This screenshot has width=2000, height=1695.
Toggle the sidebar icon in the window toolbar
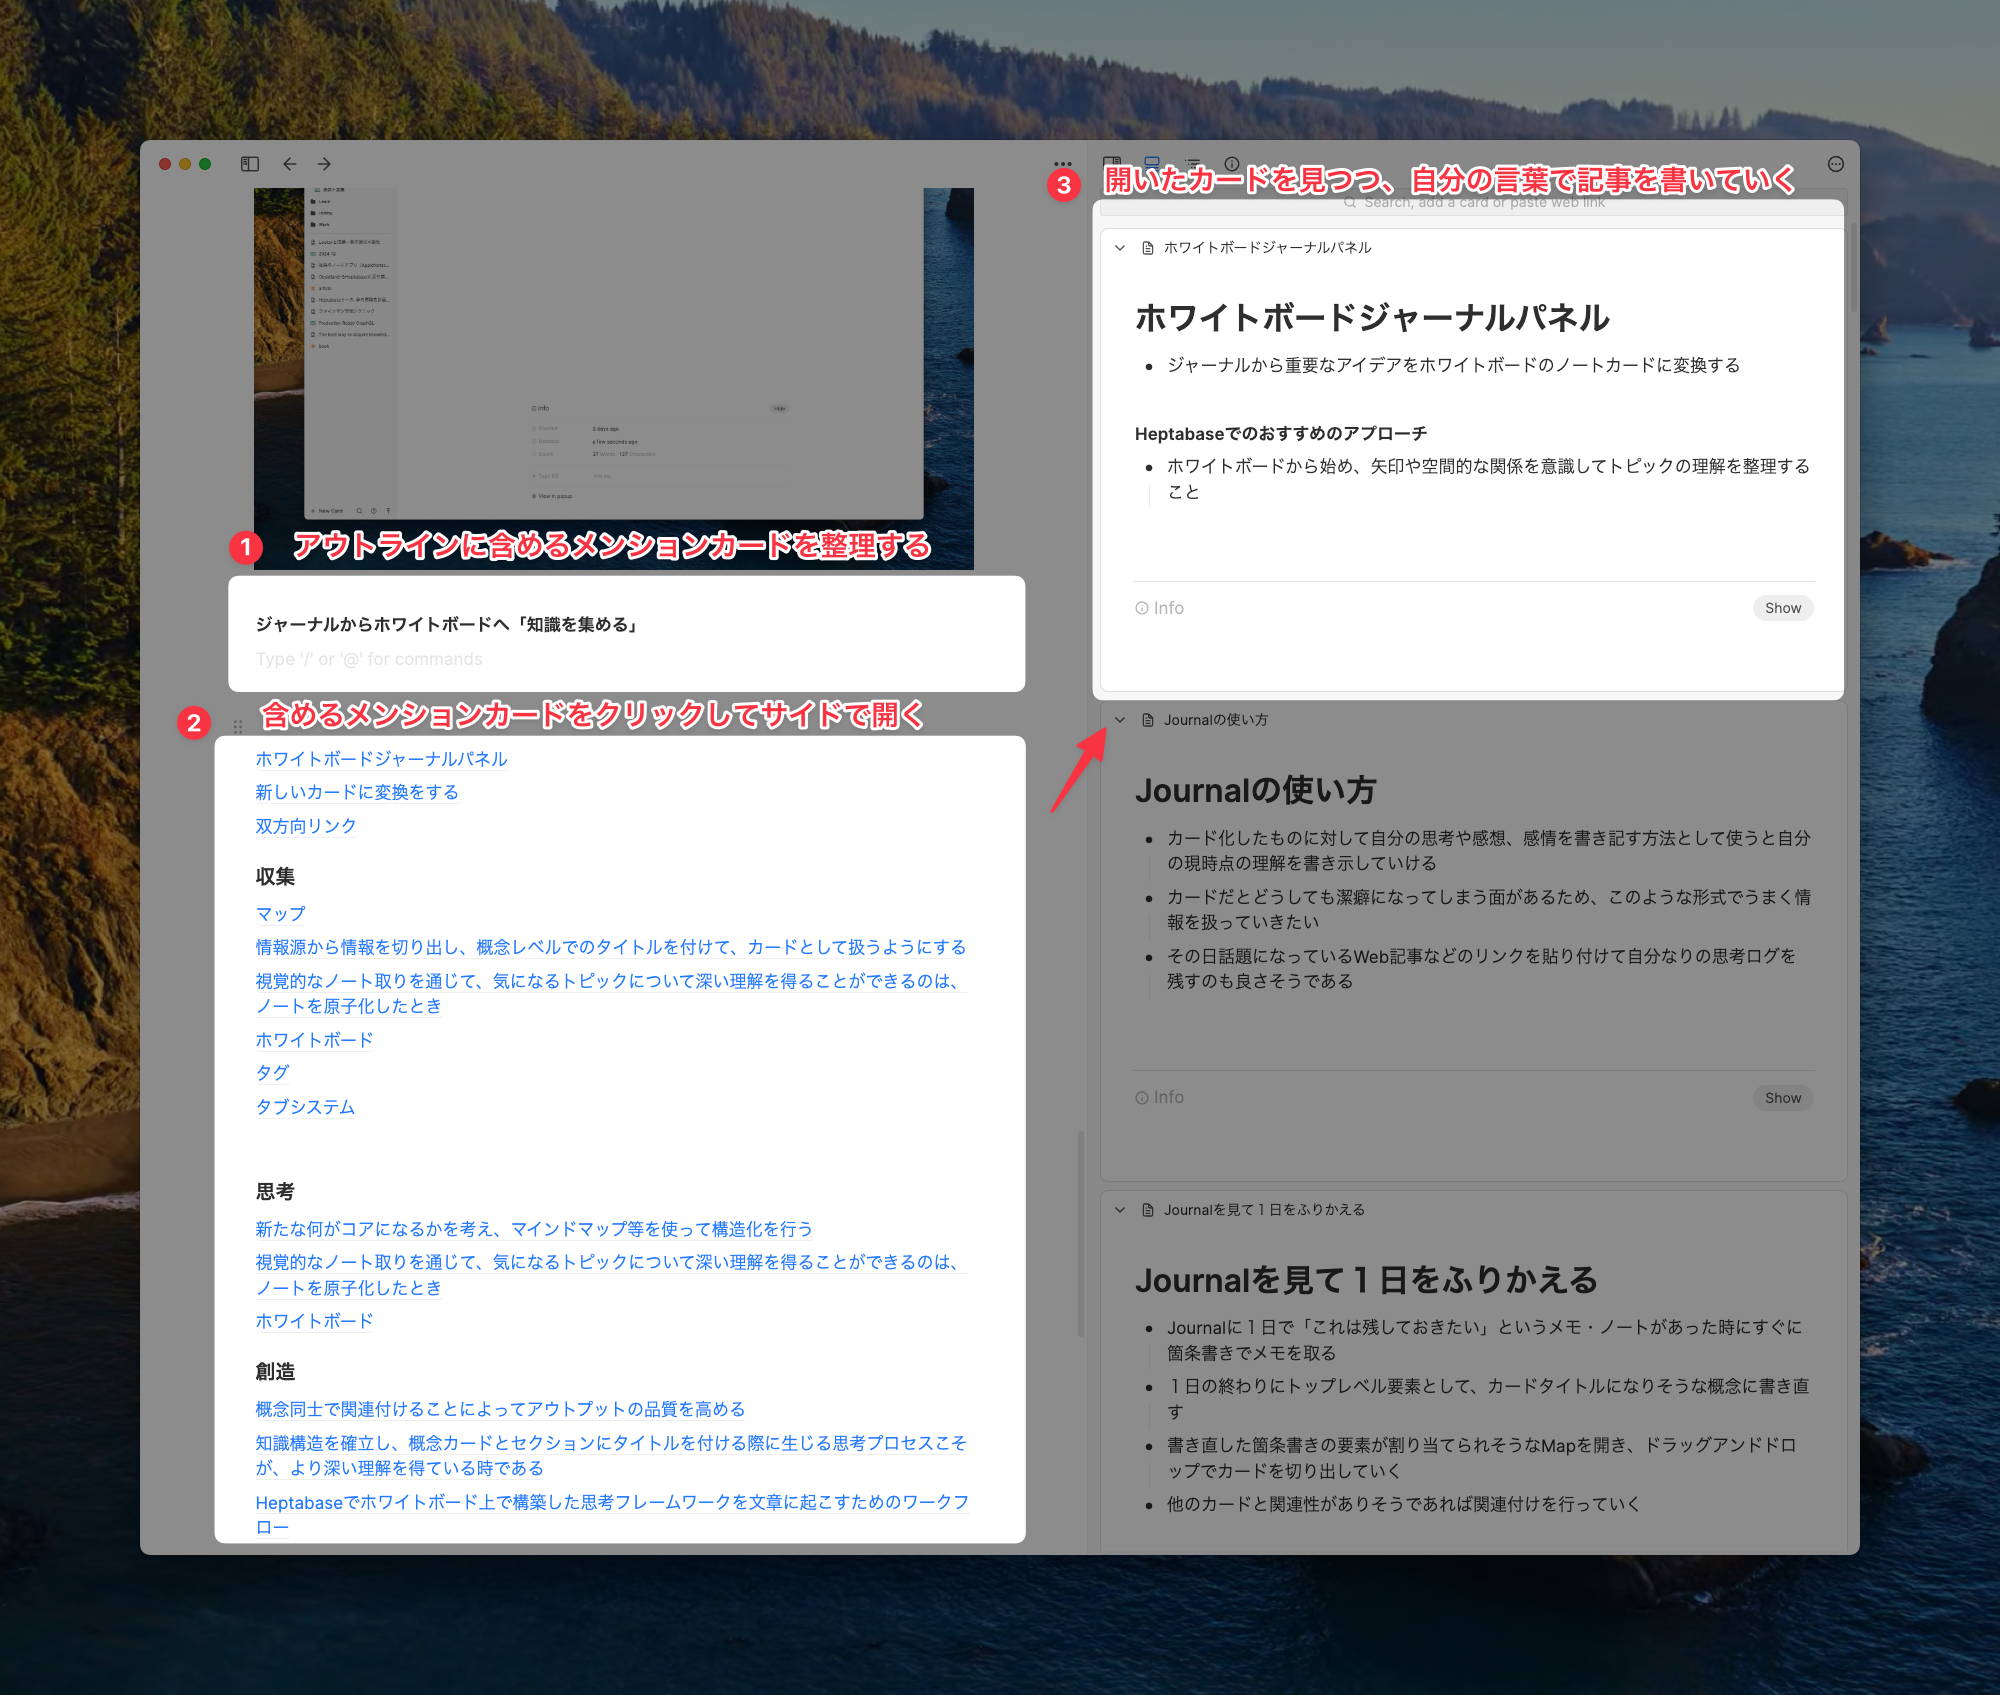point(251,163)
